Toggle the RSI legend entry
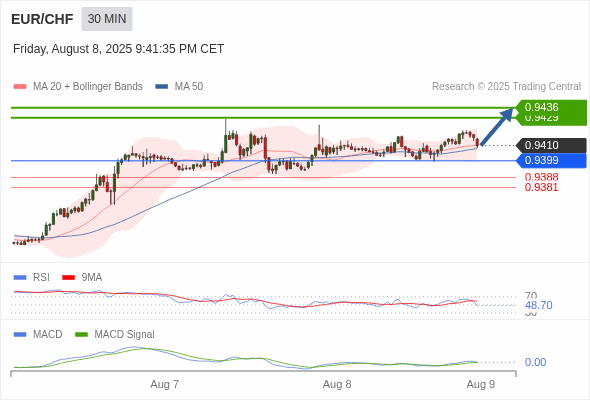 click(32, 277)
